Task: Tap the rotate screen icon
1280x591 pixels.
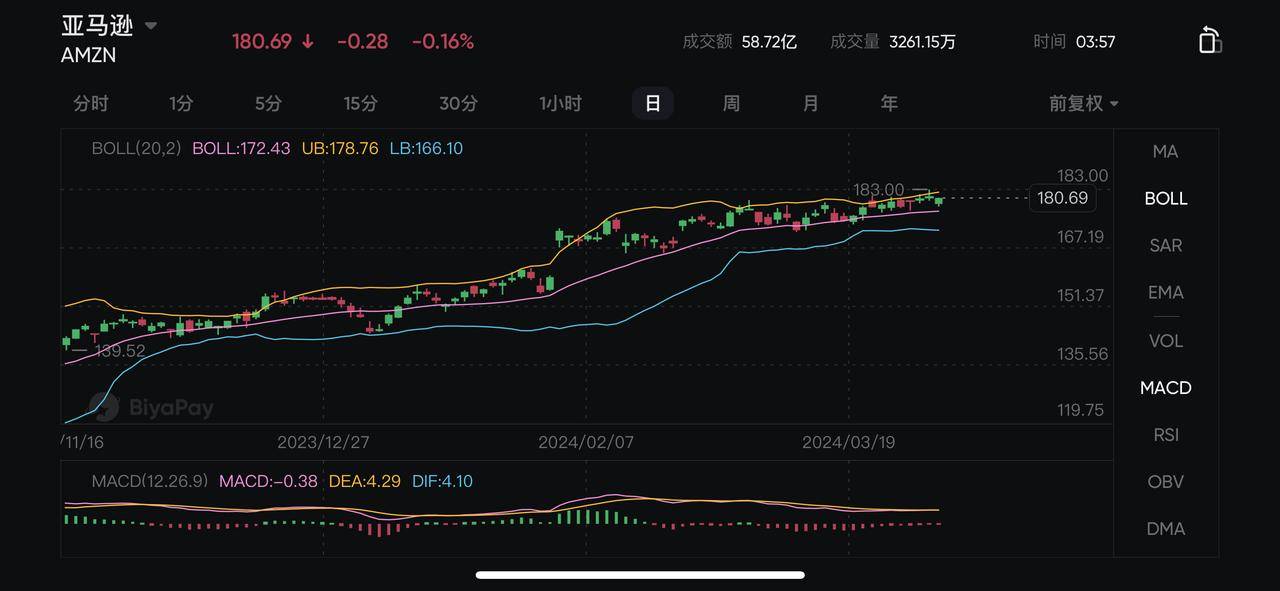Action: pyautogui.click(x=1210, y=40)
